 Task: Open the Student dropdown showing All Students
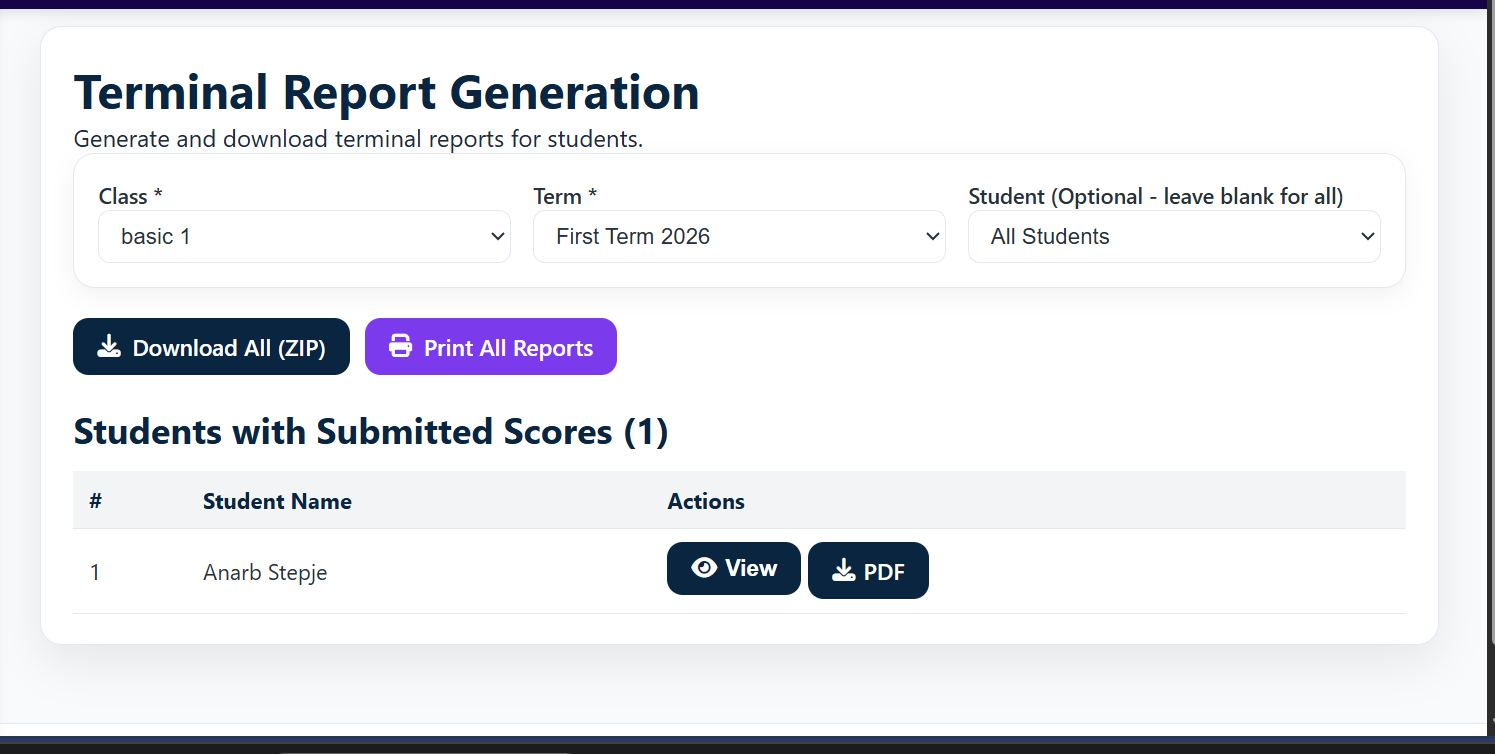tap(1174, 236)
